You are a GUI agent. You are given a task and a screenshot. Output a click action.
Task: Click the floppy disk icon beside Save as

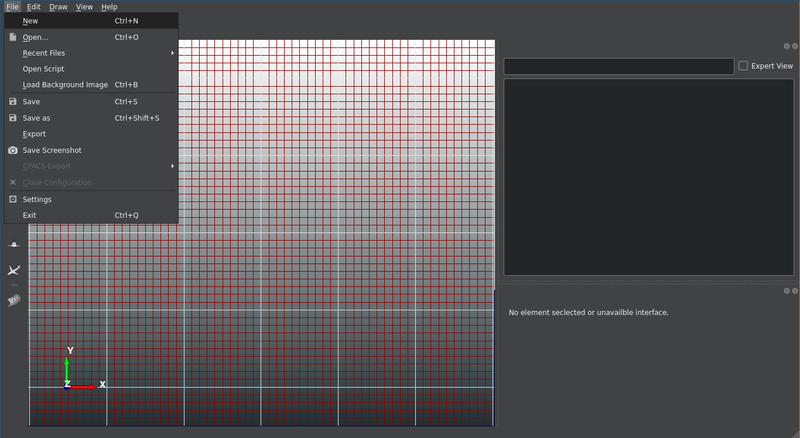coord(13,118)
